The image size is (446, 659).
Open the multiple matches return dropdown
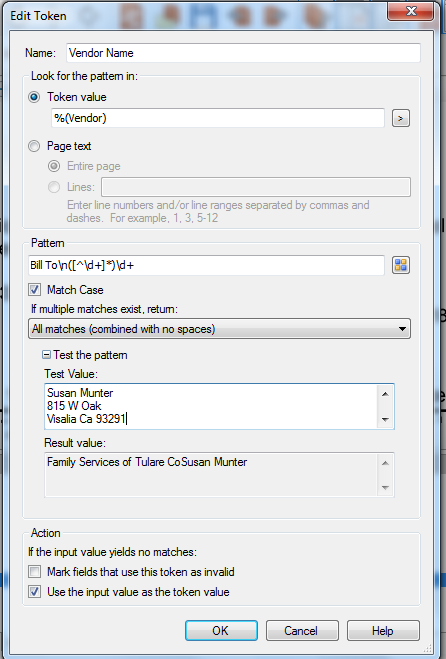point(219,329)
